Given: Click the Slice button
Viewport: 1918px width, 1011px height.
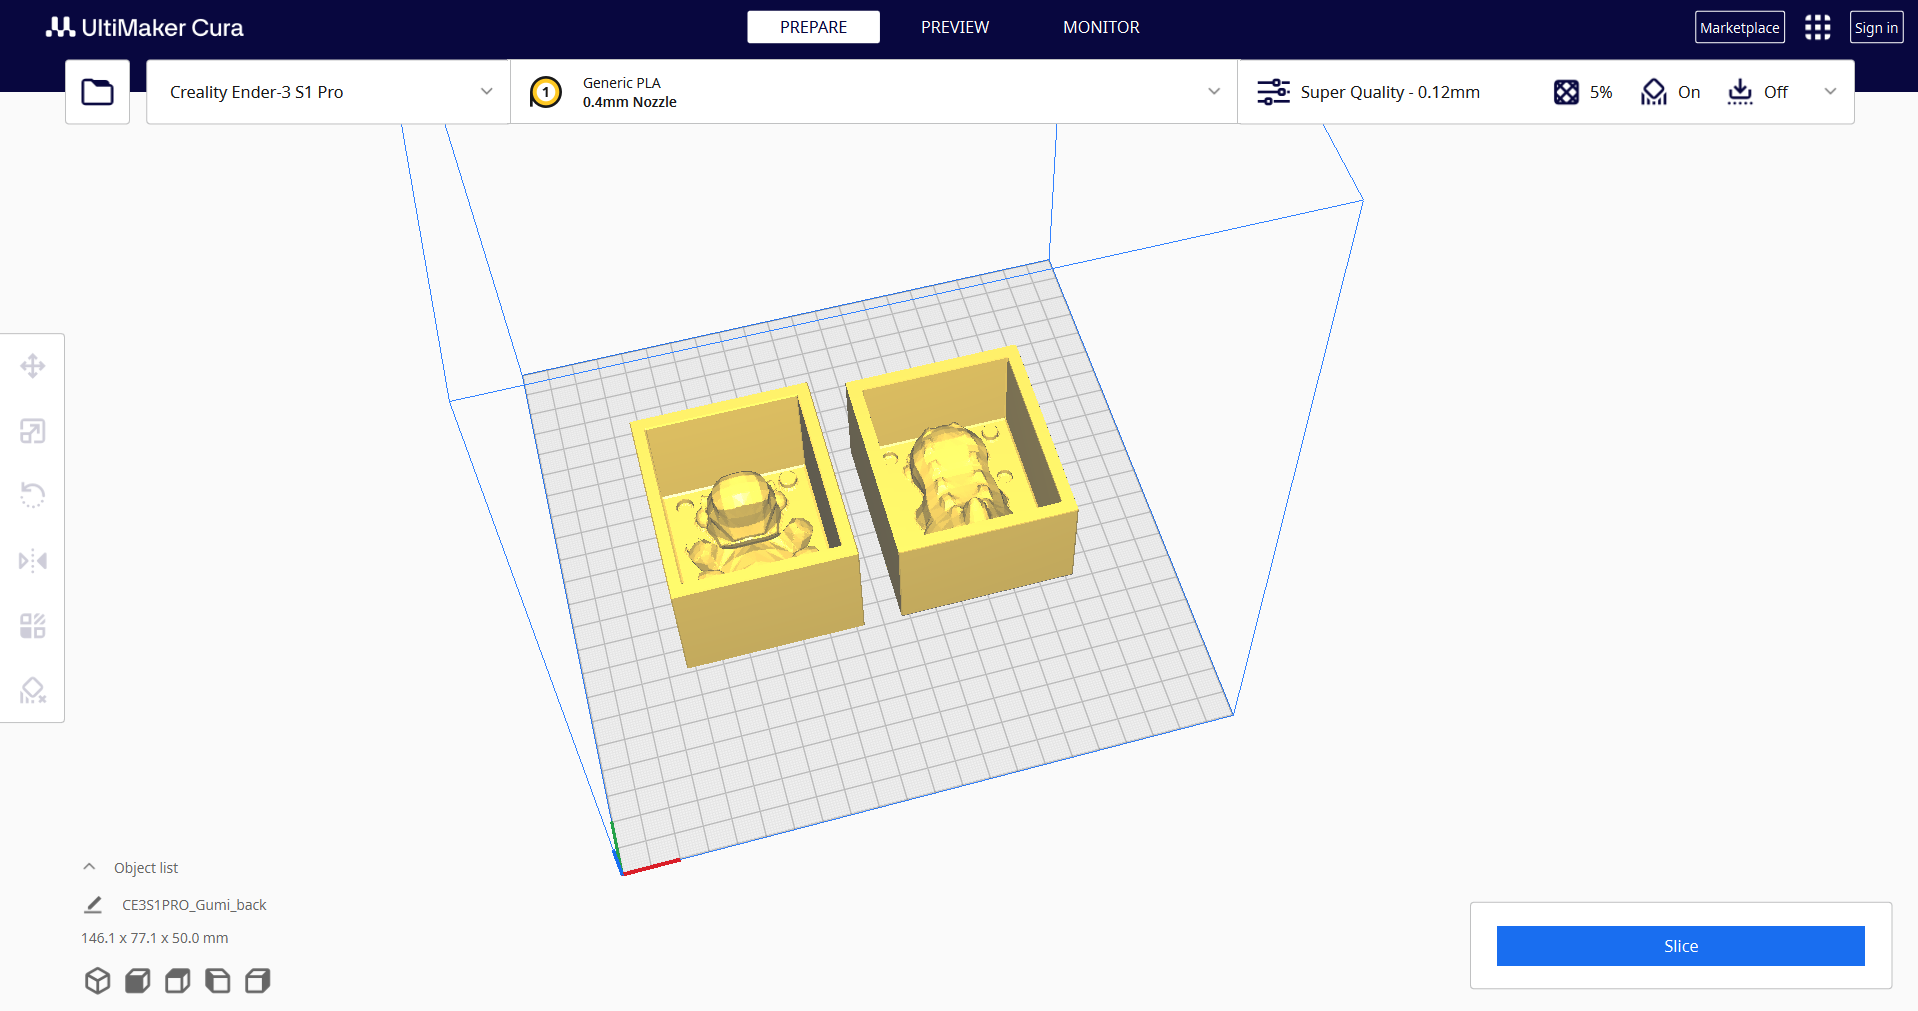Looking at the screenshot, I should click(1680, 946).
